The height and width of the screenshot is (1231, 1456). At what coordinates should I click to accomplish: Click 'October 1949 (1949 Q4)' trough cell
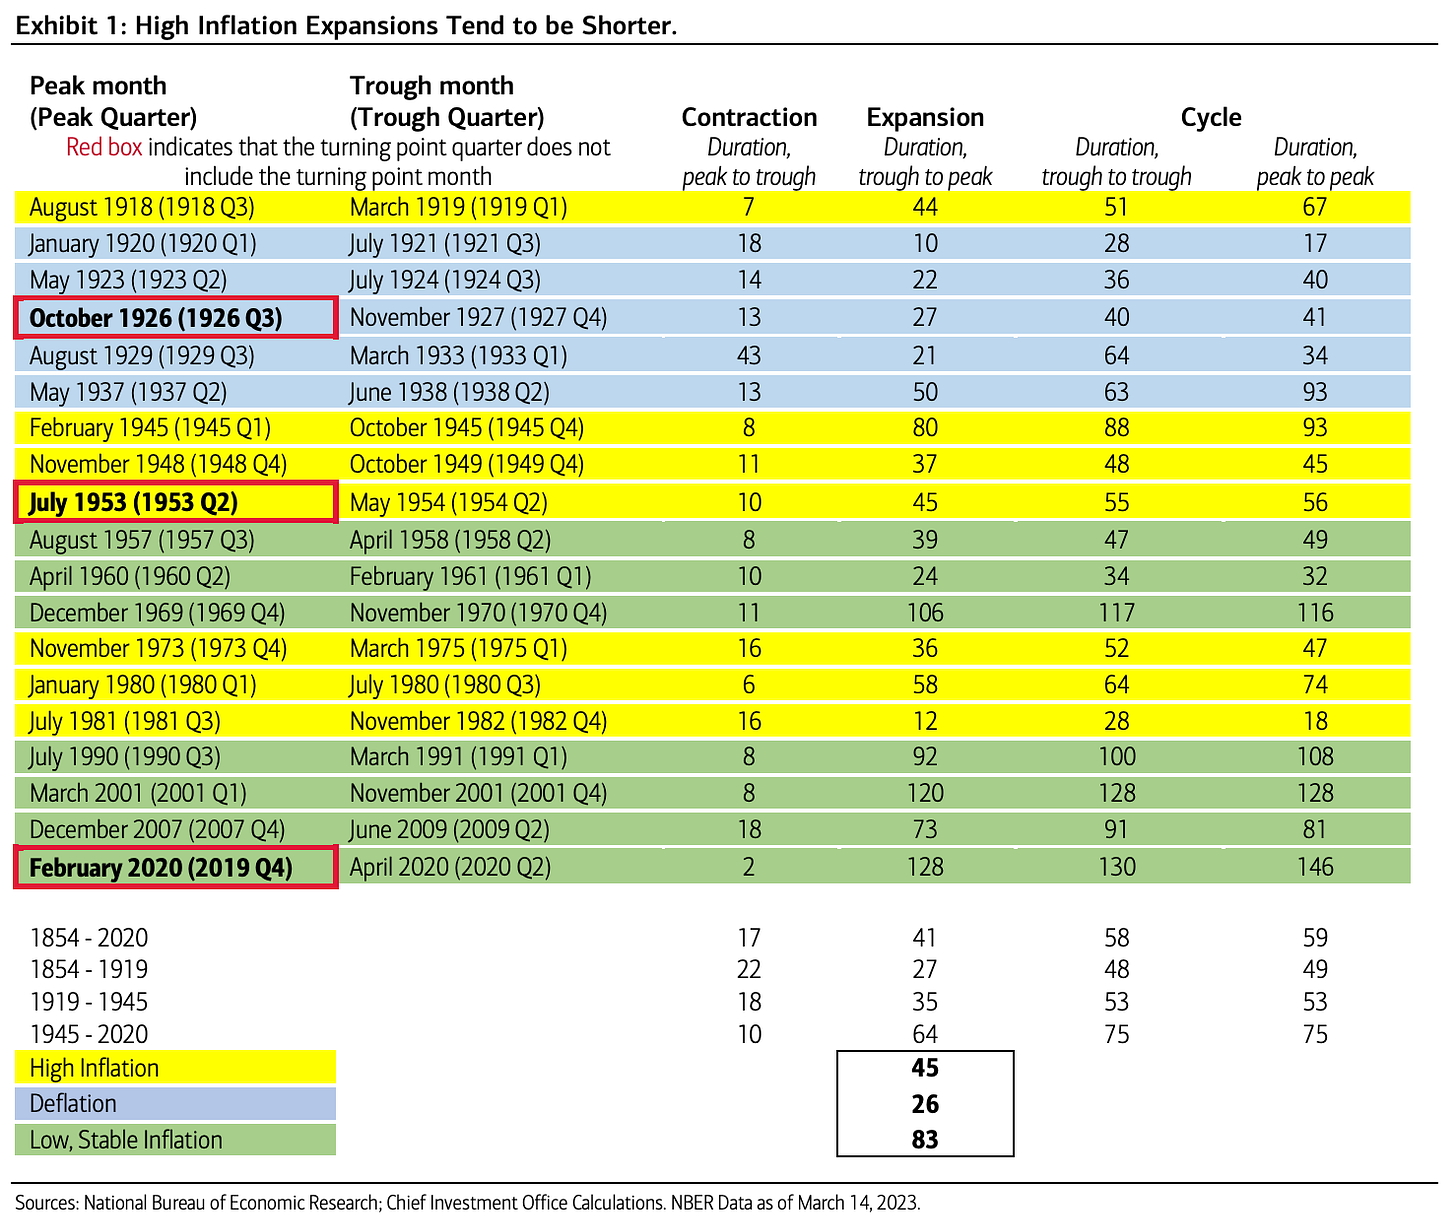pos(466,464)
